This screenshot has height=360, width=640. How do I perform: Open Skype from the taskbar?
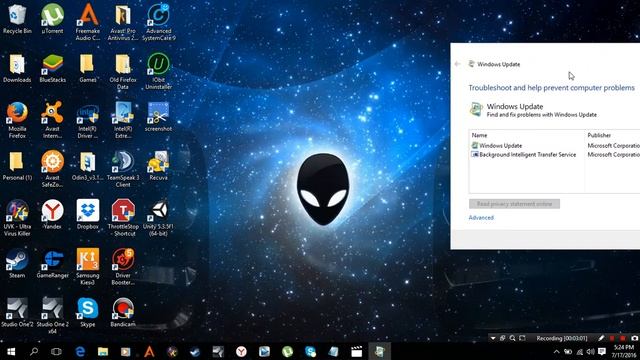[310, 351]
